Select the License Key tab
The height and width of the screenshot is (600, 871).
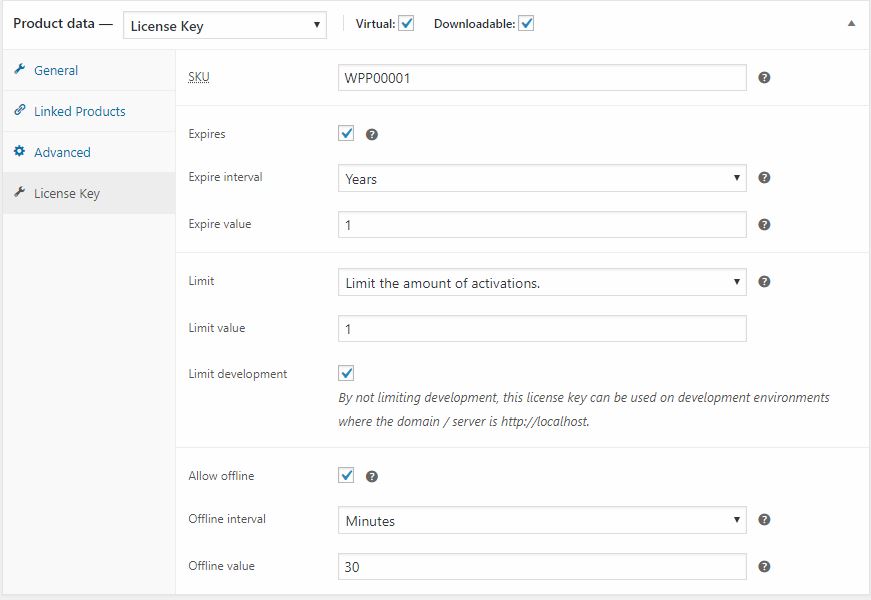(x=89, y=193)
